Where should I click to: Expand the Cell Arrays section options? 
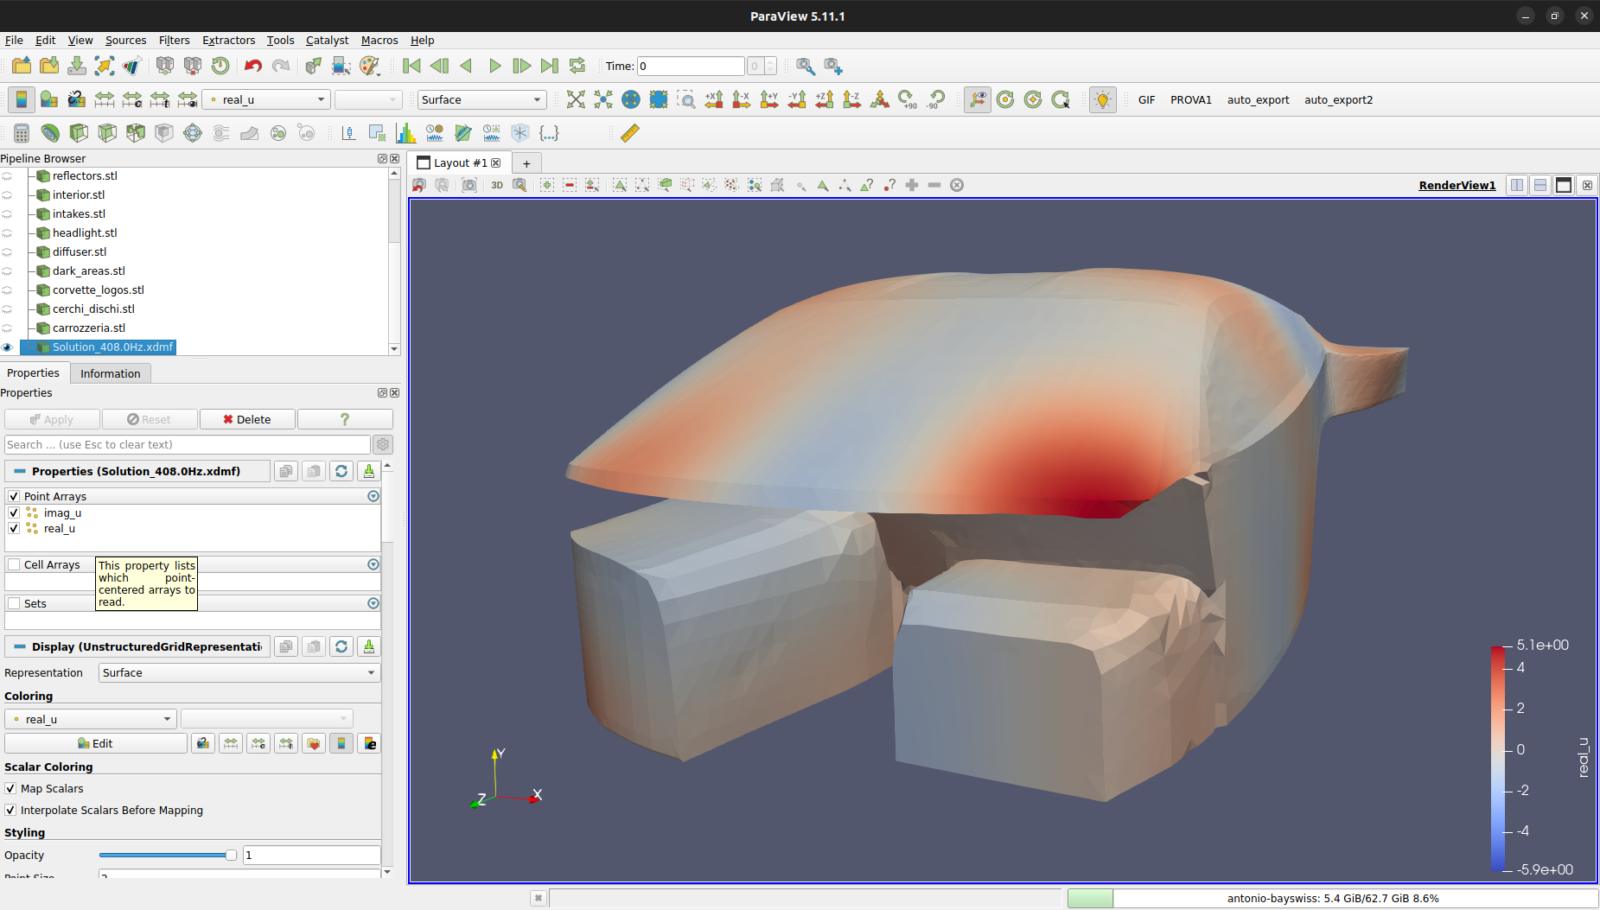tap(373, 564)
